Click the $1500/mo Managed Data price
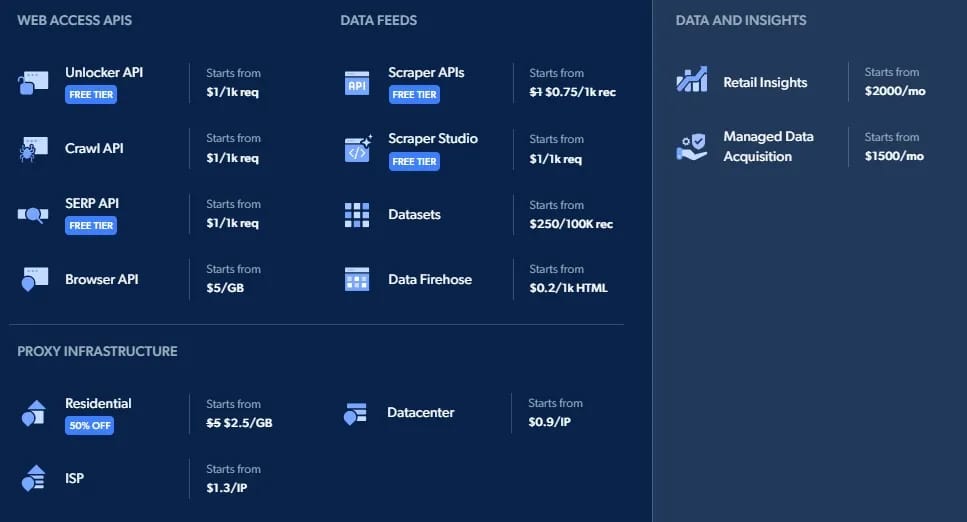Viewport: 967px width, 522px height. 894,155
